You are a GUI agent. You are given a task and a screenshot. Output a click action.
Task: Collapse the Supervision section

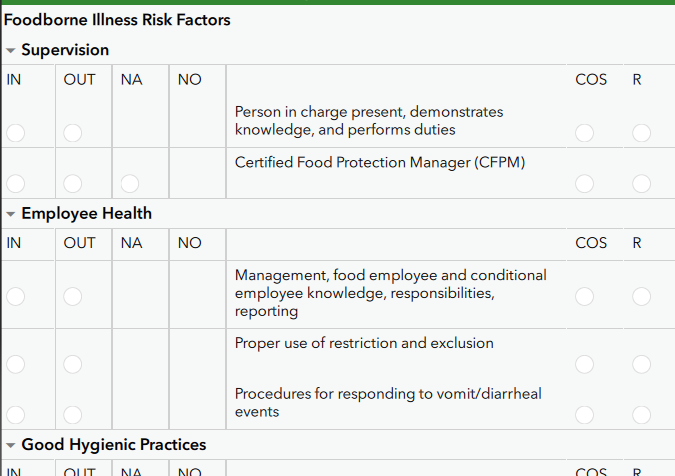tap(11, 51)
